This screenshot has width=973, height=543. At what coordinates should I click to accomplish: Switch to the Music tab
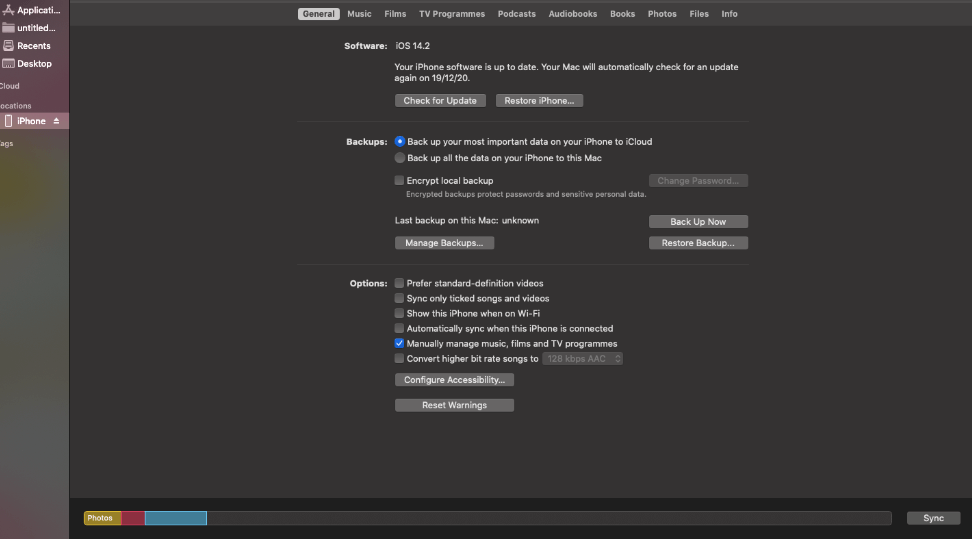click(359, 14)
